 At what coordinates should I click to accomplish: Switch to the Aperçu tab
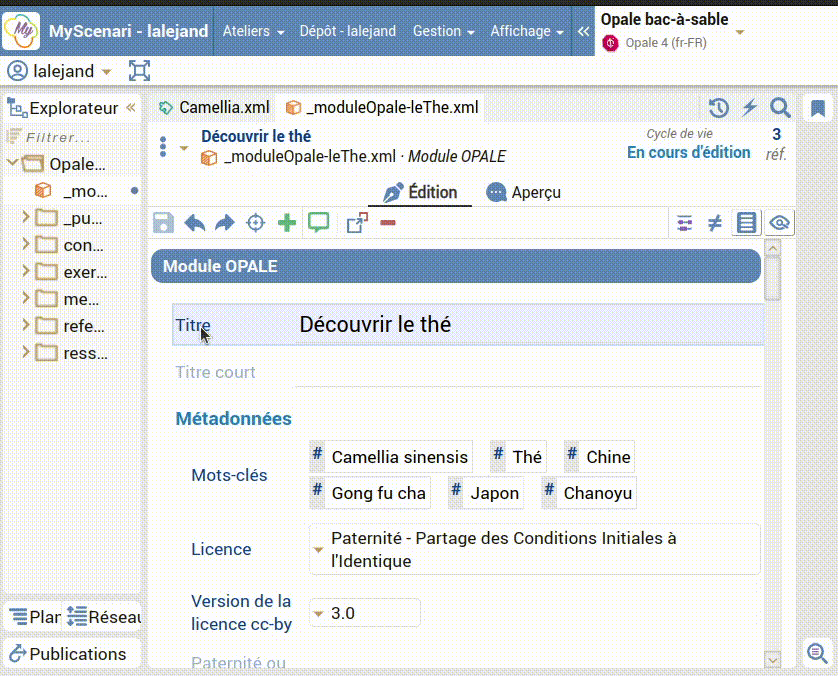coord(524,192)
